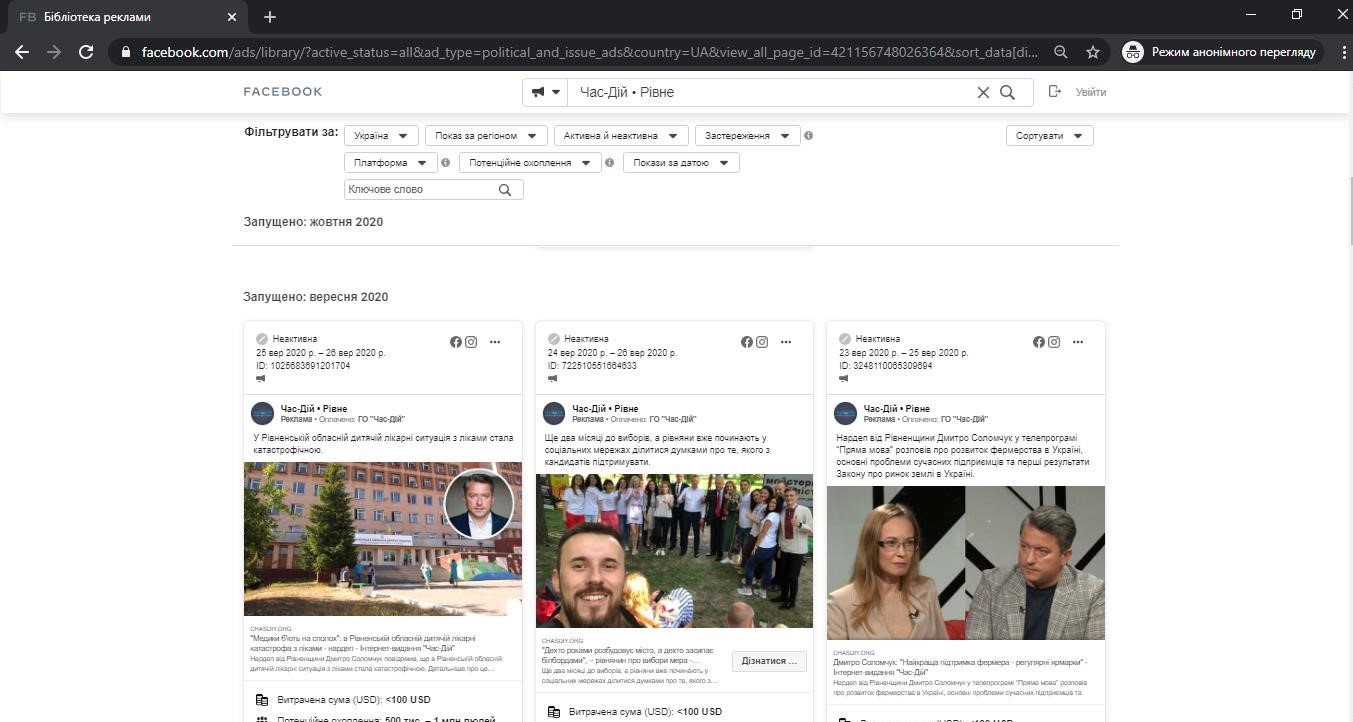The height and width of the screenshot is (722, 1353).
Task: Open the hospital building ad image
Action: (383, 539)
